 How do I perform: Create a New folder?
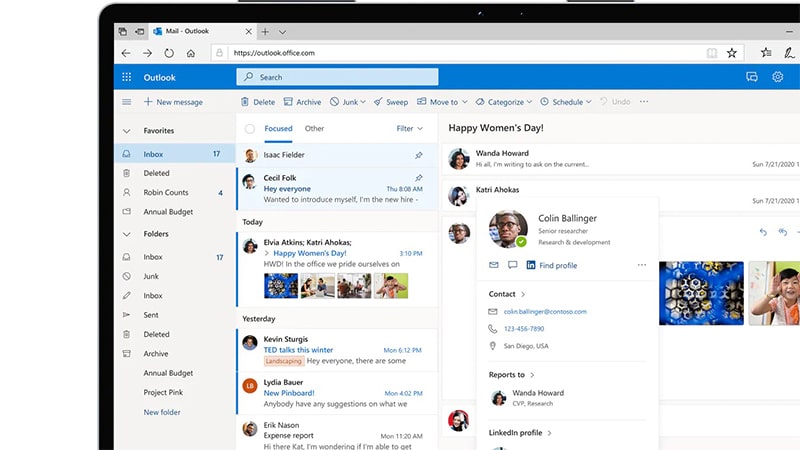(162, 412)
